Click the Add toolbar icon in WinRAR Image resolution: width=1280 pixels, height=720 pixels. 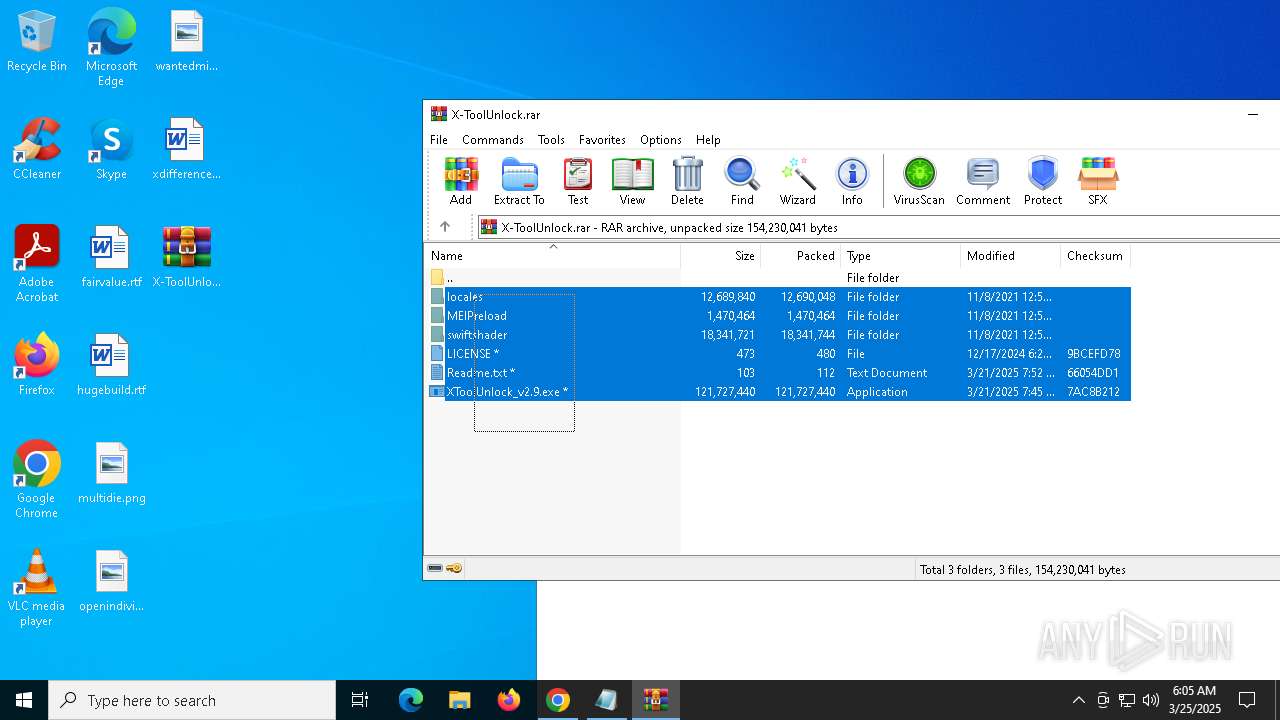point(461,181)
